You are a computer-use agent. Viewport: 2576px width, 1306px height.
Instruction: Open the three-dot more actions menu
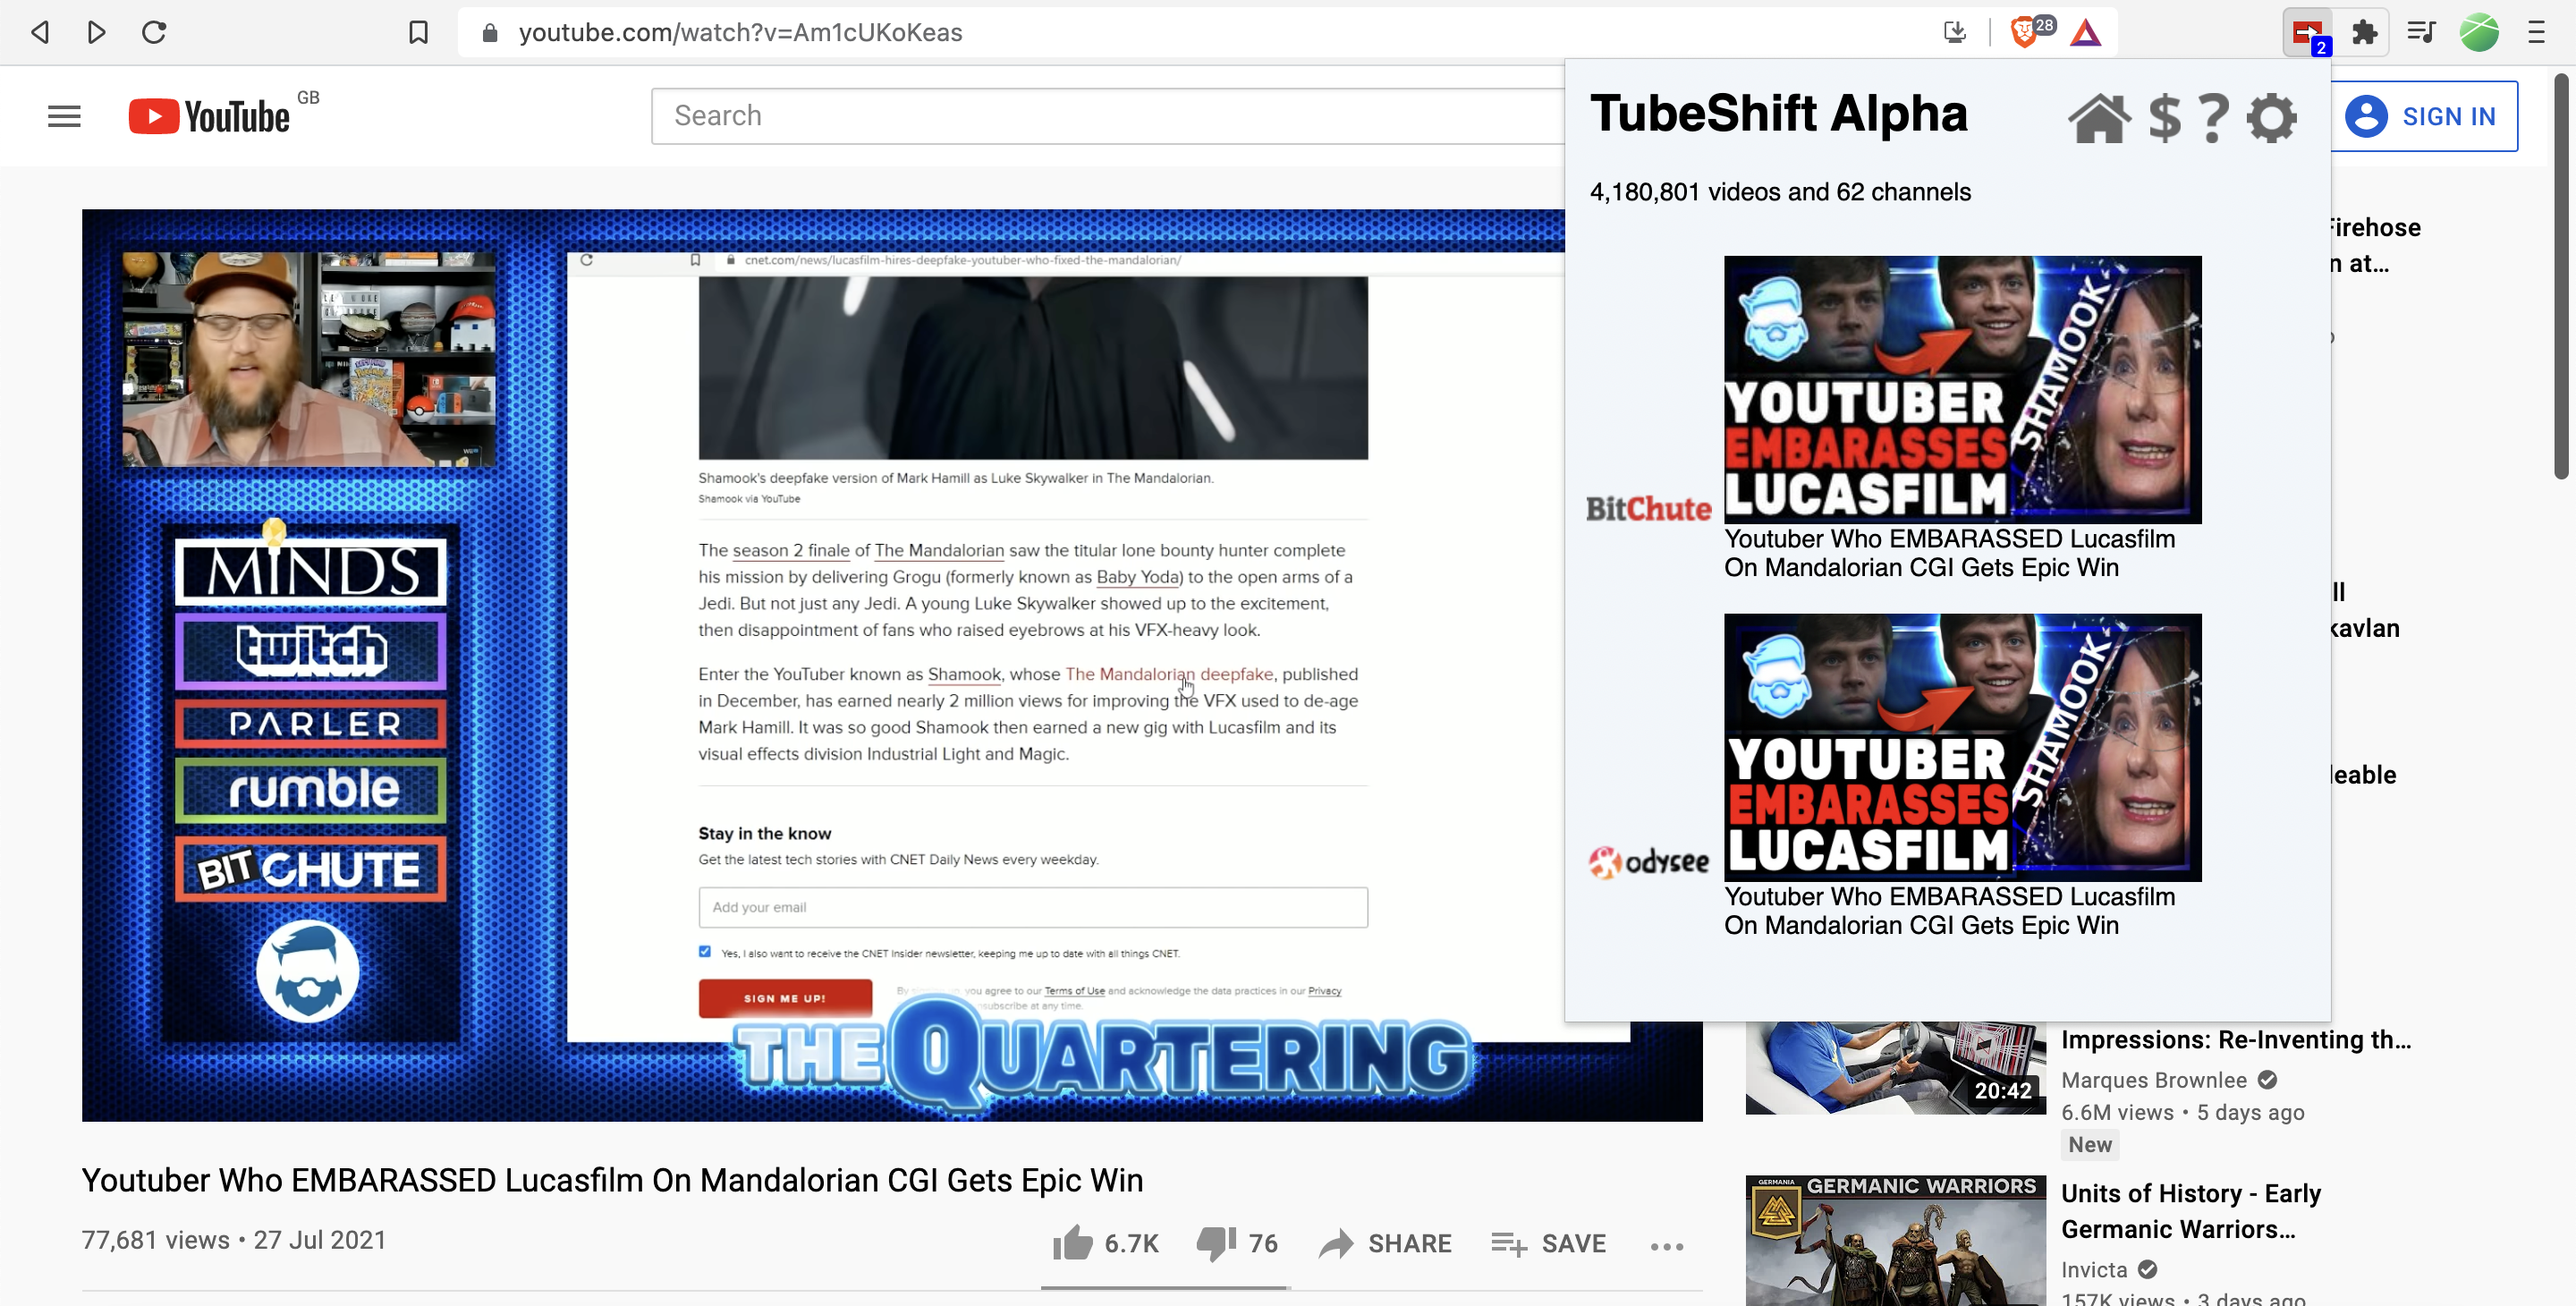1667,1246
